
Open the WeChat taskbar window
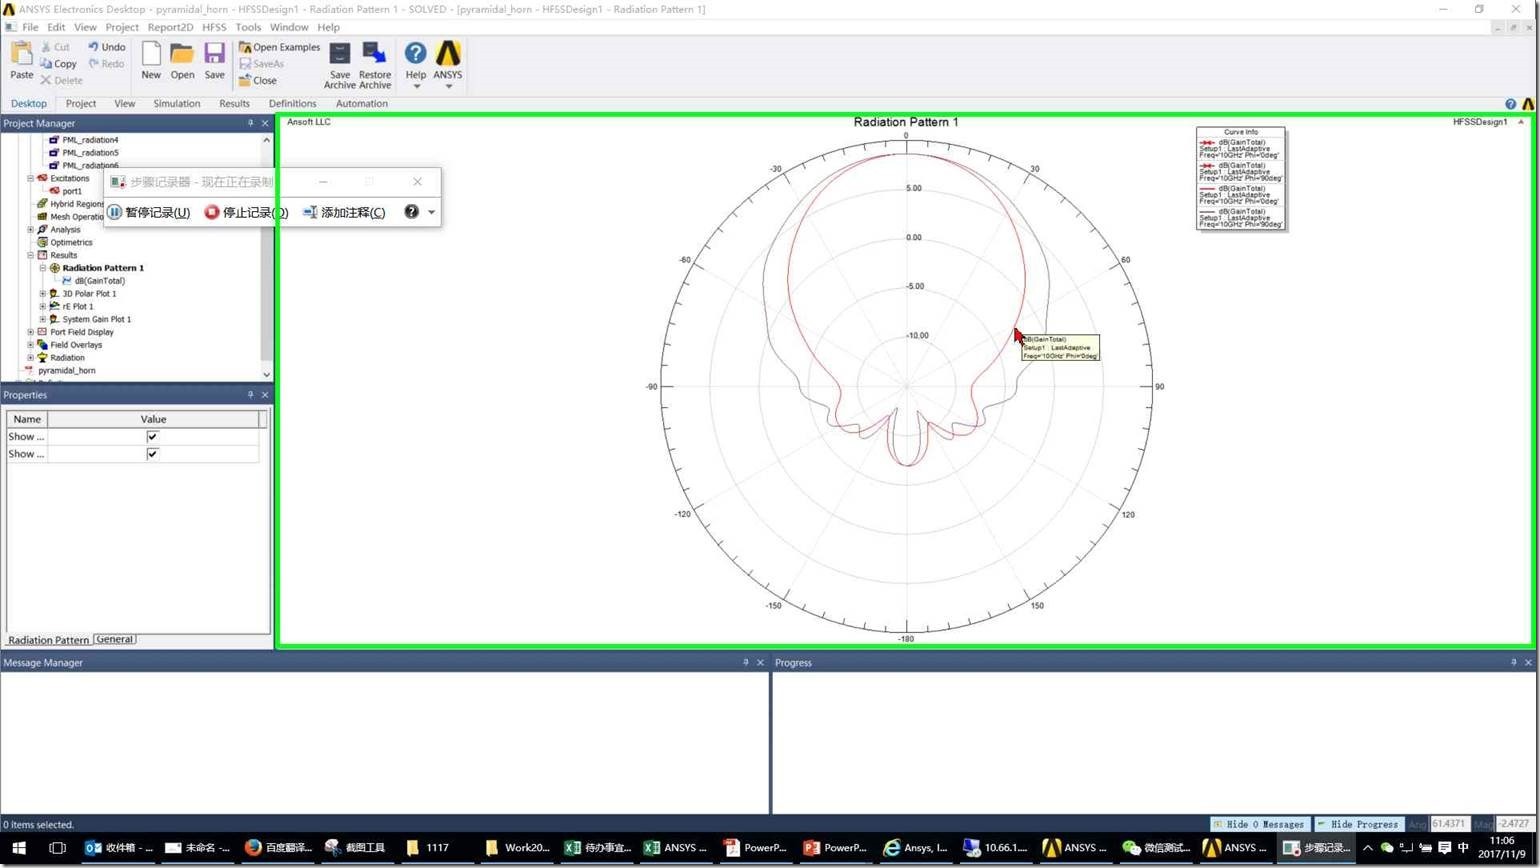coord(1157,848)
